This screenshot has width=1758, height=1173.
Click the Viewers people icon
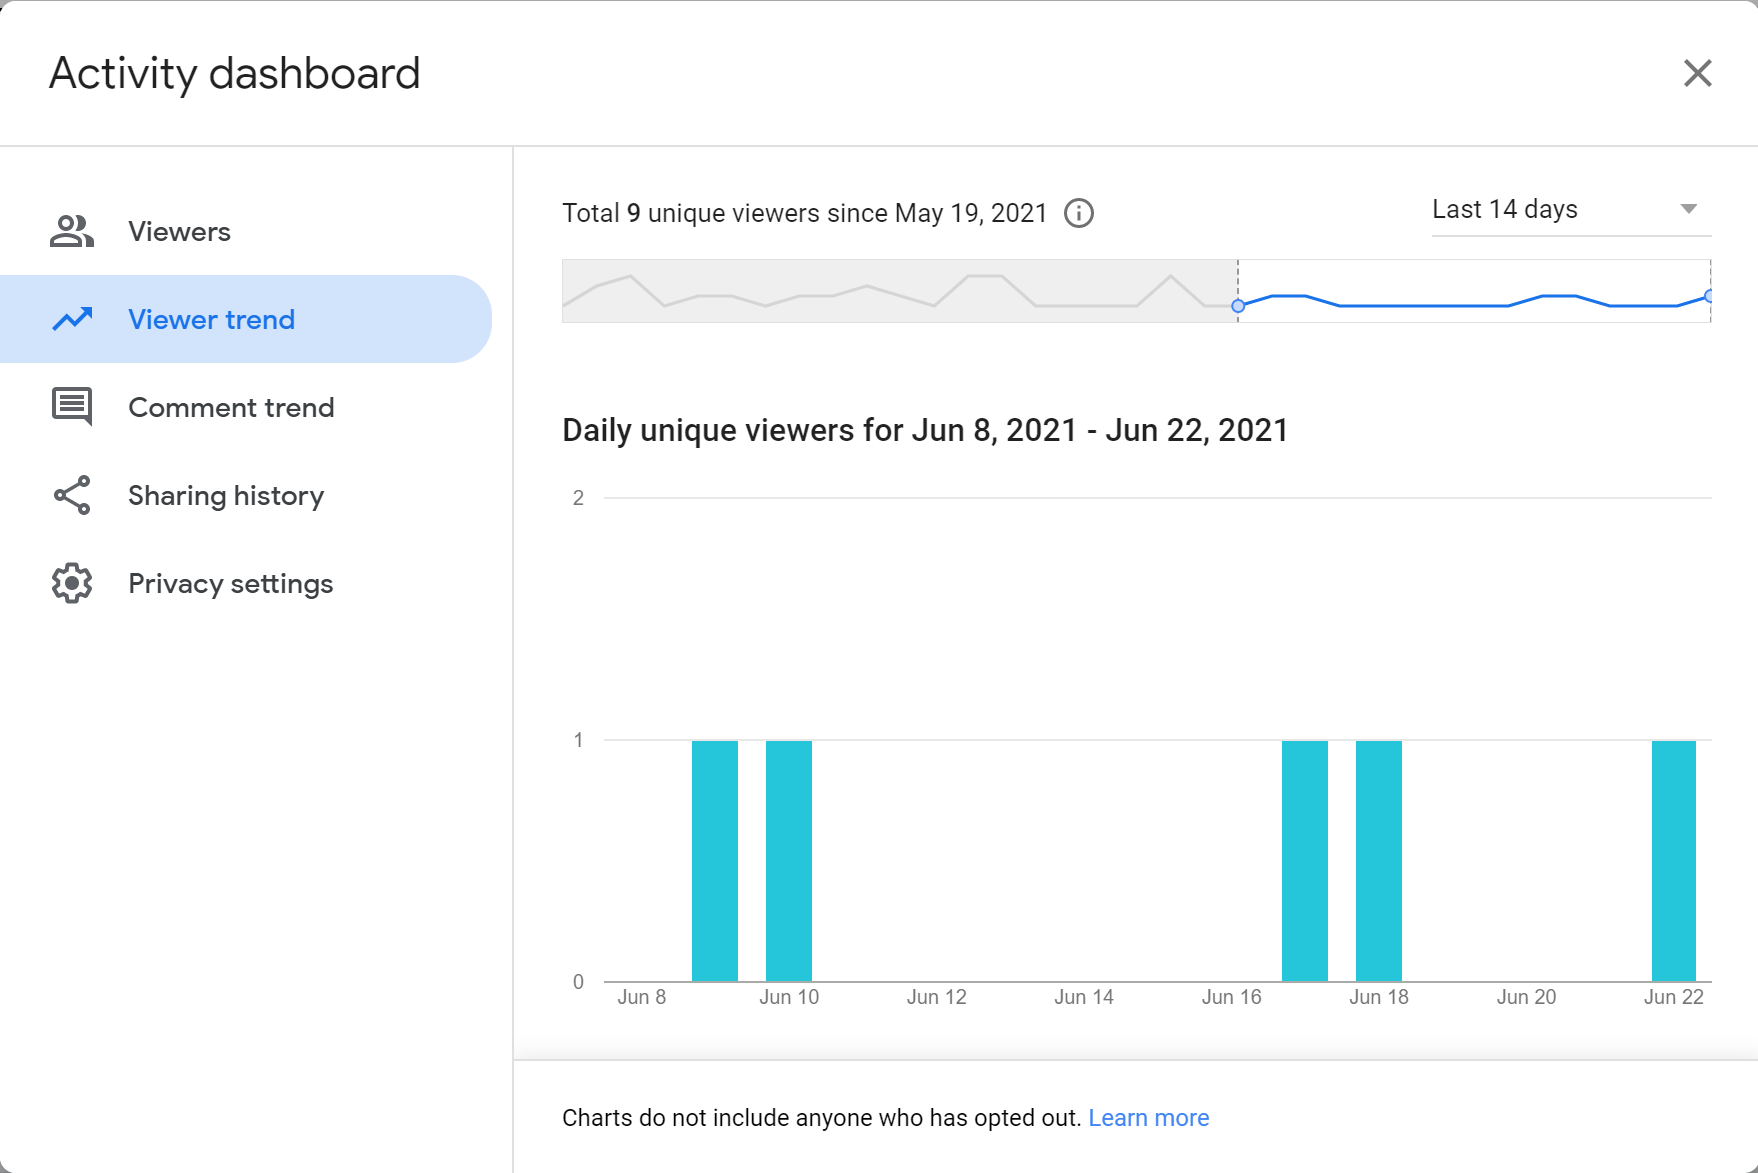point(72,231)
